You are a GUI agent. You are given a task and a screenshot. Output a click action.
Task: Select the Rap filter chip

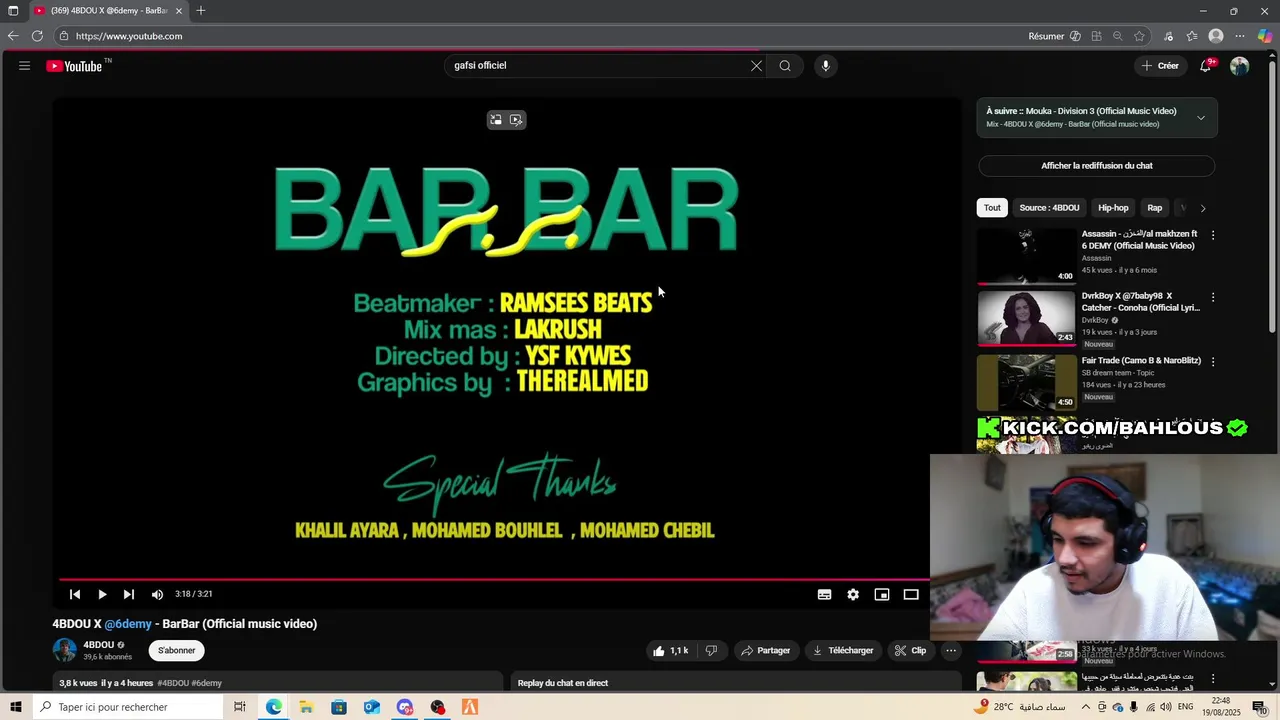1155,208
